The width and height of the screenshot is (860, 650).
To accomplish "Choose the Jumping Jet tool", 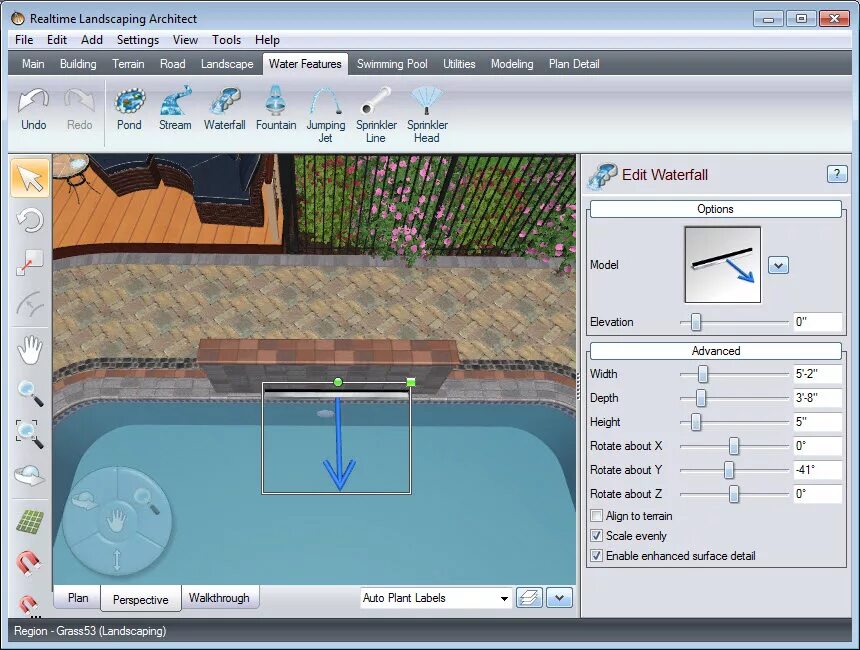I will point(326,115).
